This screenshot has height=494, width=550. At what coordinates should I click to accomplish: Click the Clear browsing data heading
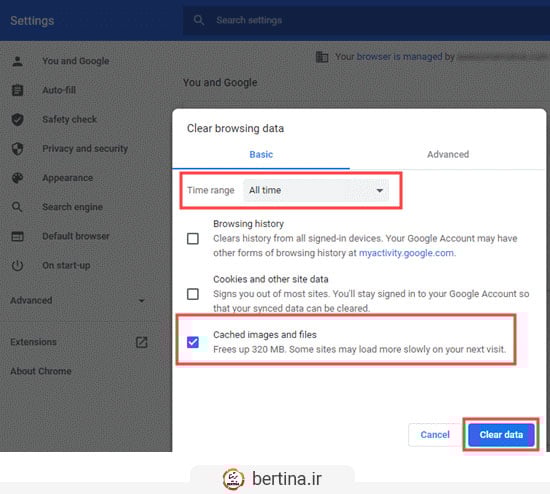point(235,129)
